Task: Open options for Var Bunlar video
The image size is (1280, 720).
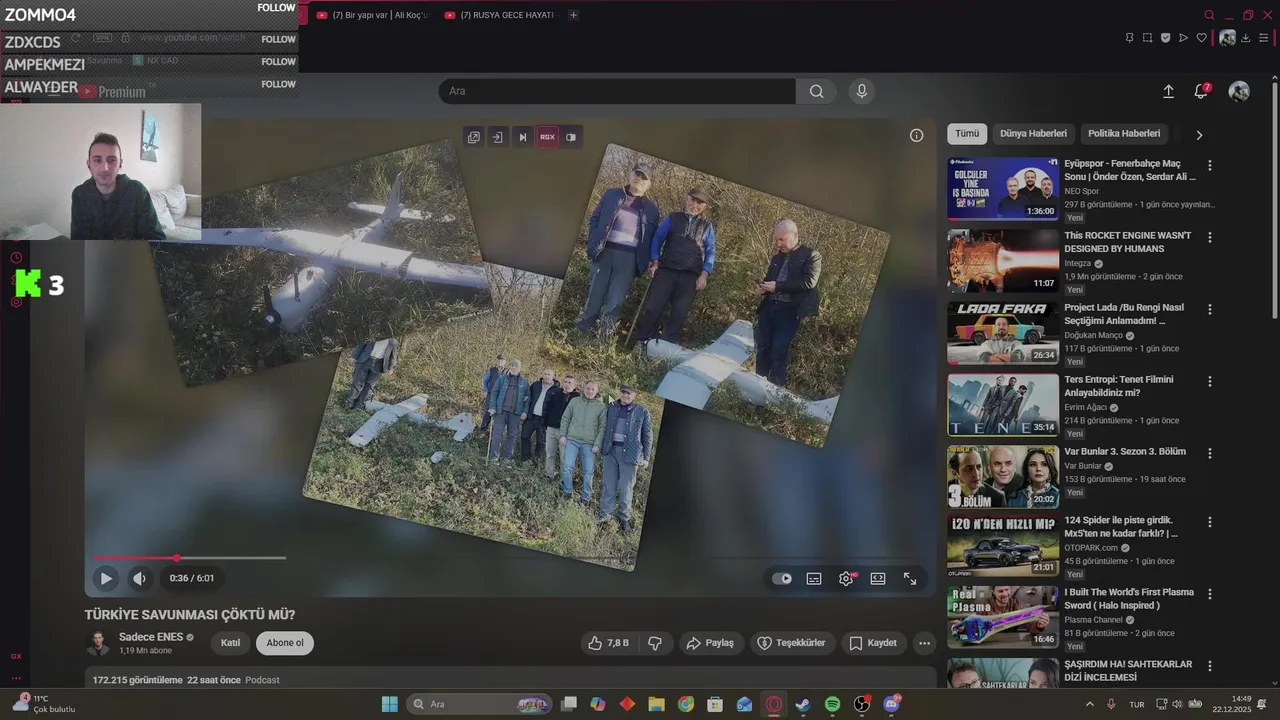Action: (1210, 453)
